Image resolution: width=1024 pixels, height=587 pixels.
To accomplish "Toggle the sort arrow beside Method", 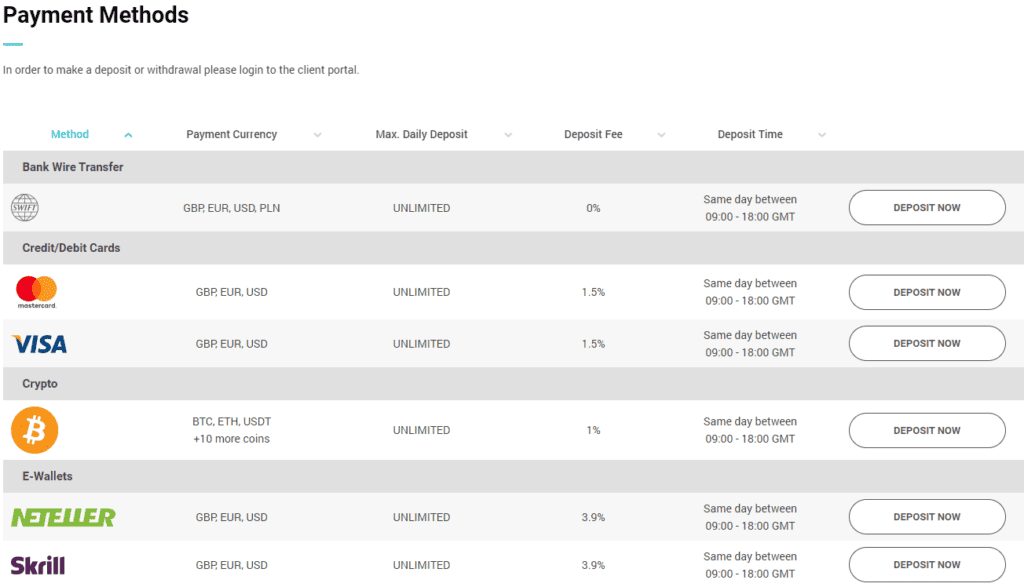I will pyautogui.click(x=128, y=135).
